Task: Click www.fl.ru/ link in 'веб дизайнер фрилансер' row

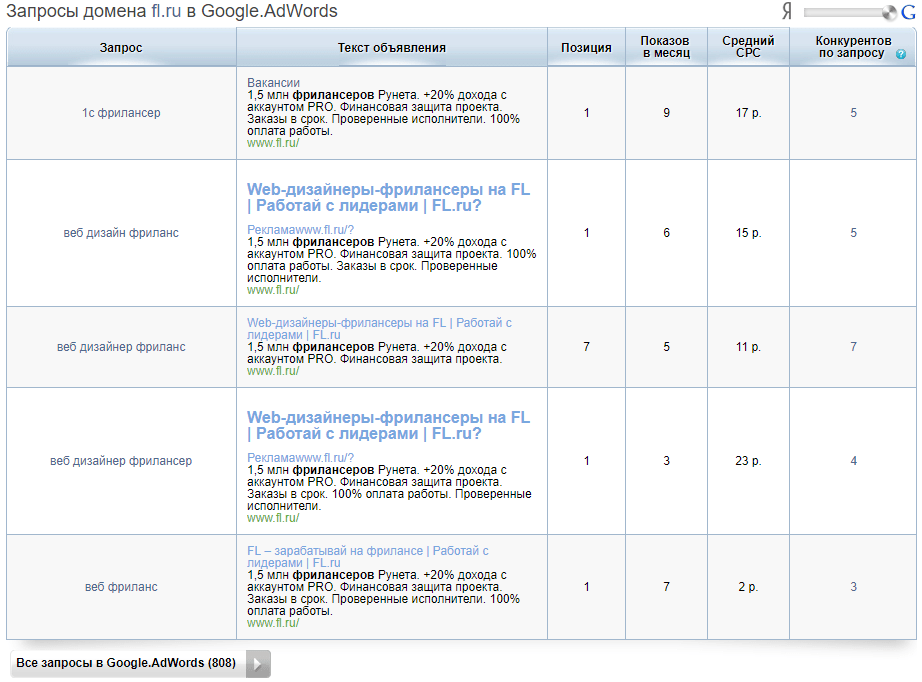Action: pyautogui.click(x=273, y=518)
